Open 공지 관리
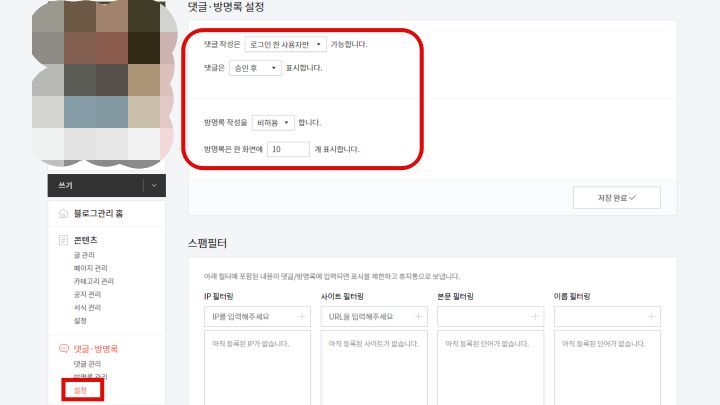 [x=87, y=294]
